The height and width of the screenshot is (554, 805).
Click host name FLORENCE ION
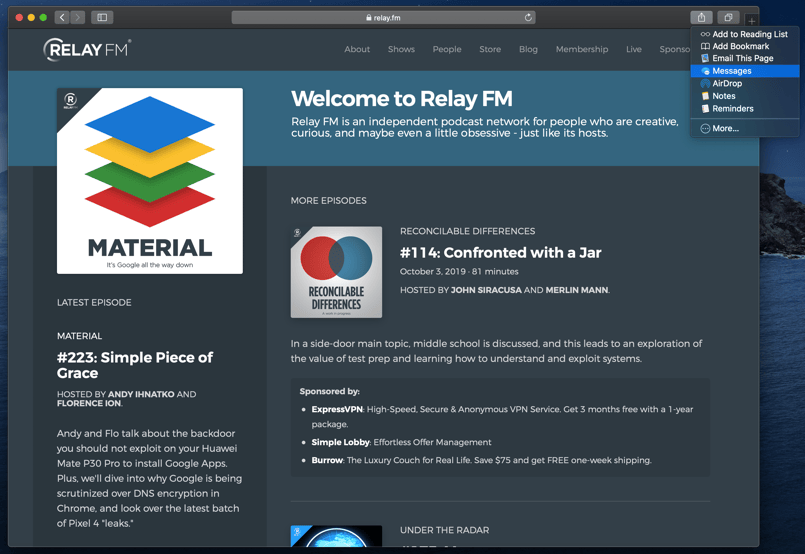89,404
